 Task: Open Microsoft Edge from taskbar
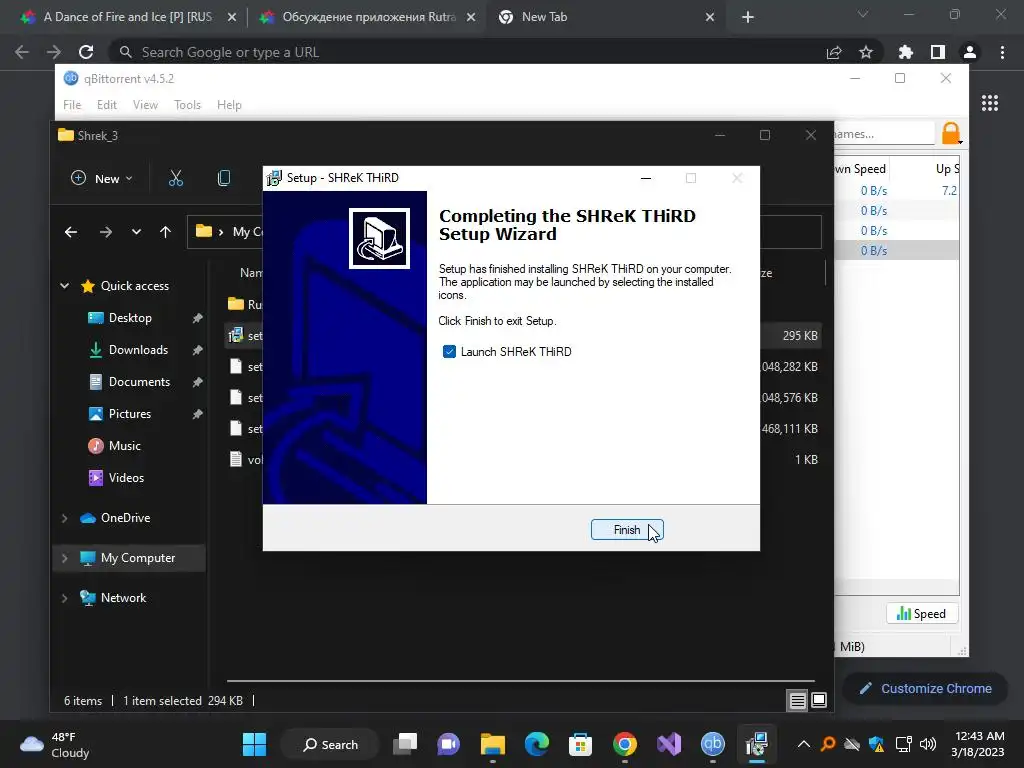536,744
